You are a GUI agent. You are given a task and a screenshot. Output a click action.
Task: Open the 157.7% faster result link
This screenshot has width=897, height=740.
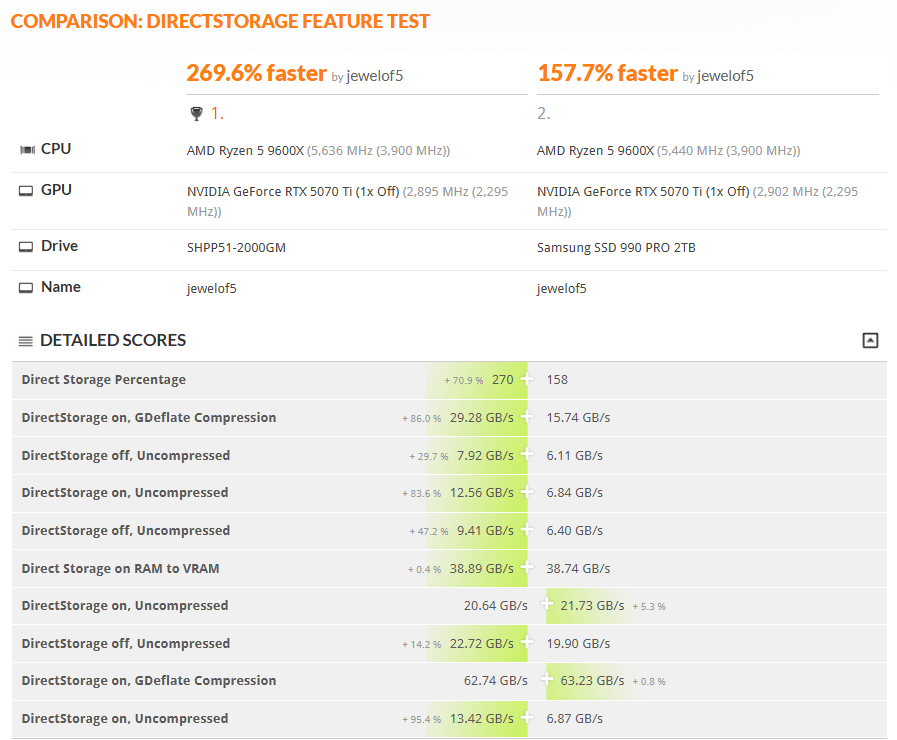pos(608,73)
